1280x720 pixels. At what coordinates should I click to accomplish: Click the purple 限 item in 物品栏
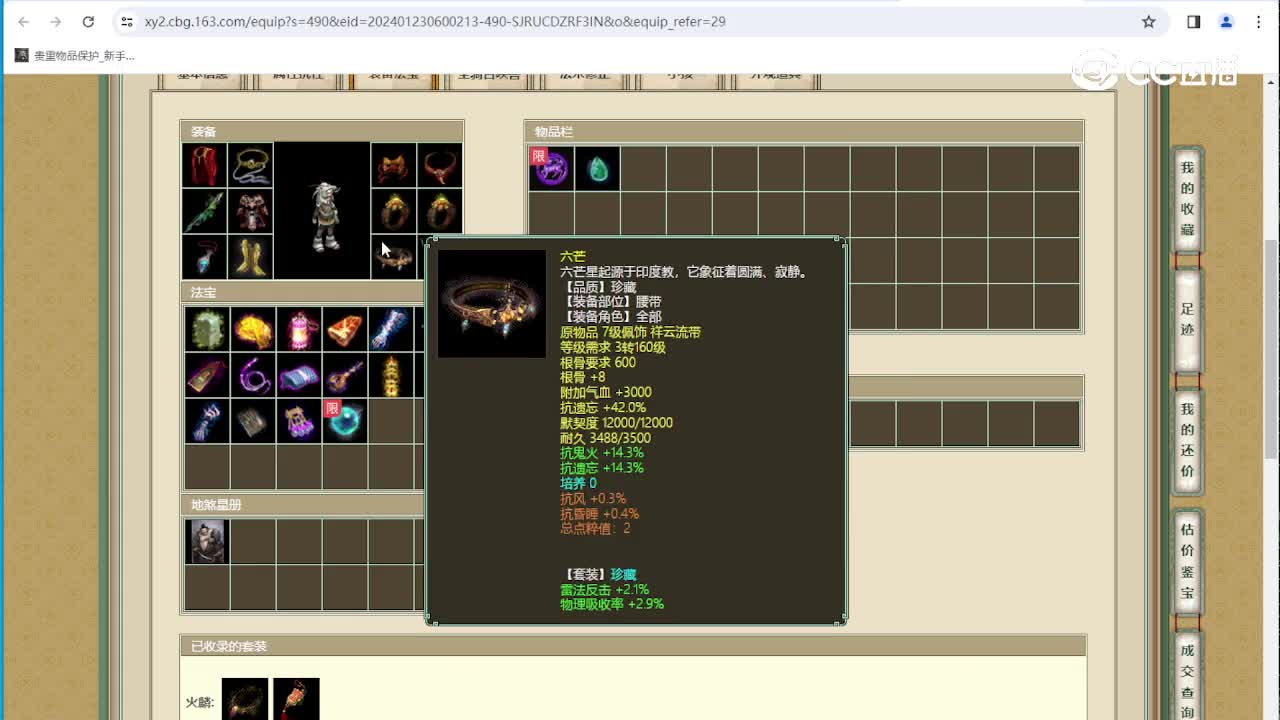point(551,169)
